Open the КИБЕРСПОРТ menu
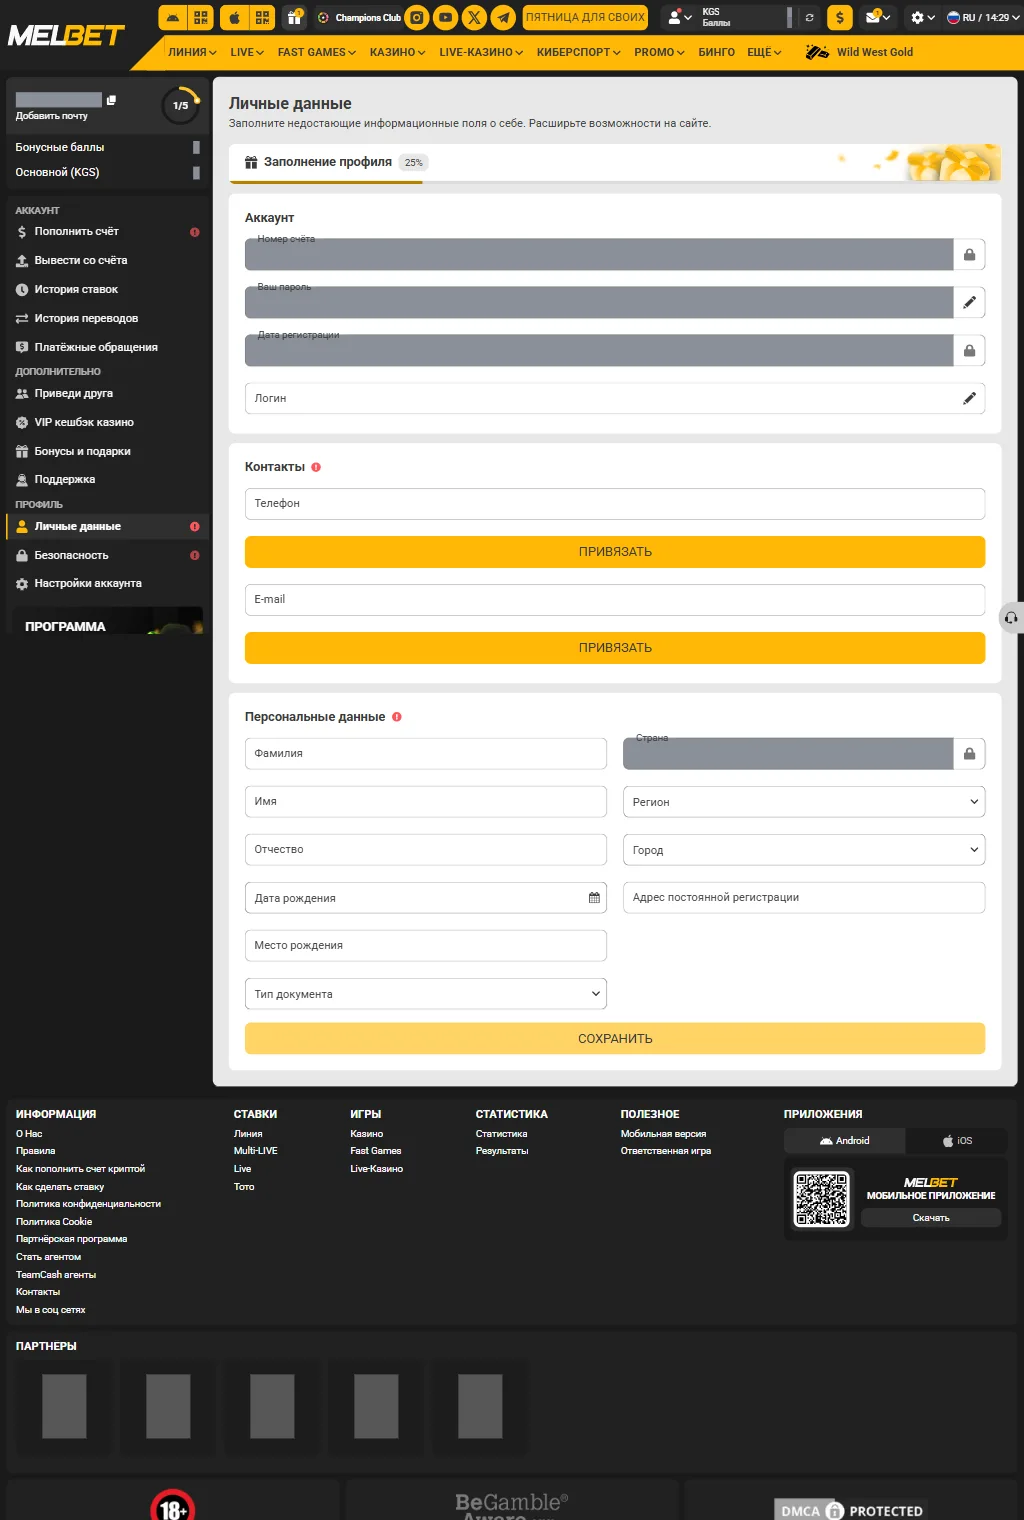This screenshot has height=1520, width=1024. [x=578, y=52]
